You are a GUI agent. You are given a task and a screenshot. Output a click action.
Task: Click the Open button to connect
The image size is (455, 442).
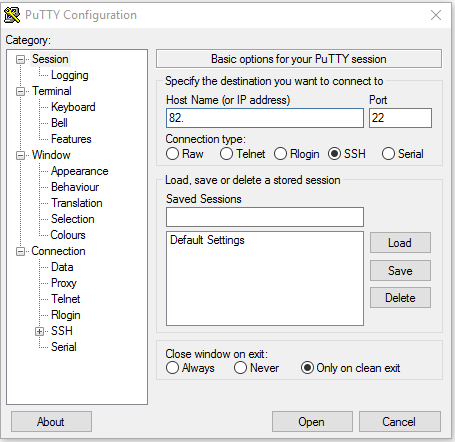tap(312, 422)
